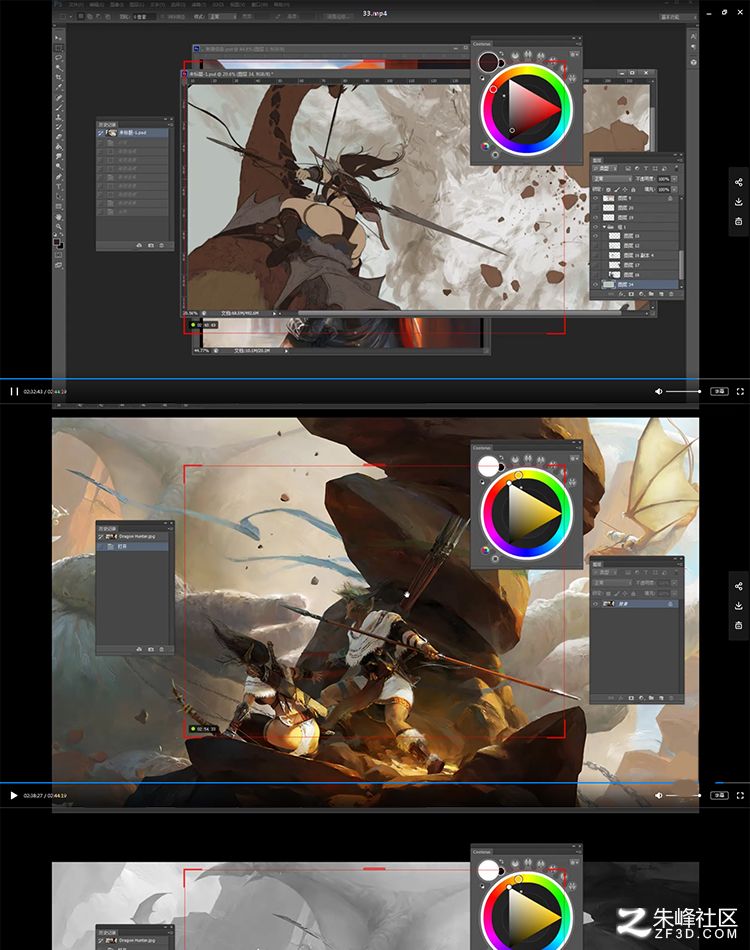Viewport: 750px width, 950px height.
Task: Open upper History panel flyout menu
Action: coord(170,124)
